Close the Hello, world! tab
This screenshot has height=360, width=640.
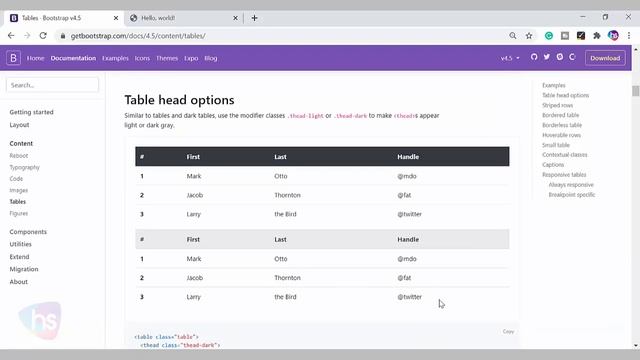[x=236, y=18]
